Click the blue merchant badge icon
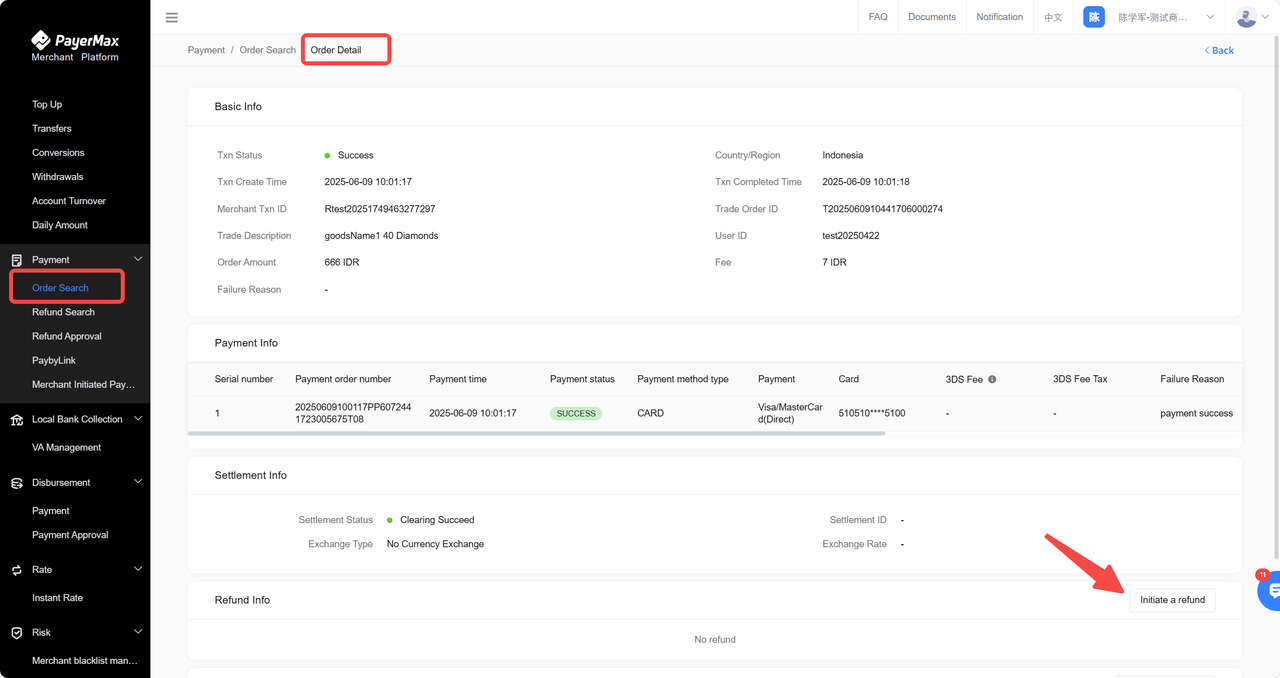 tap(1094, 17)
